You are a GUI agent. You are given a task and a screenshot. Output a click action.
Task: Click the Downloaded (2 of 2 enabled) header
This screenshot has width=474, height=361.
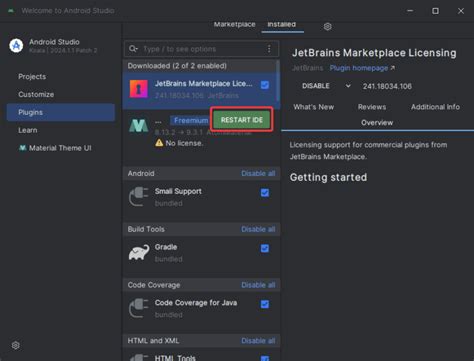(200, 66)
